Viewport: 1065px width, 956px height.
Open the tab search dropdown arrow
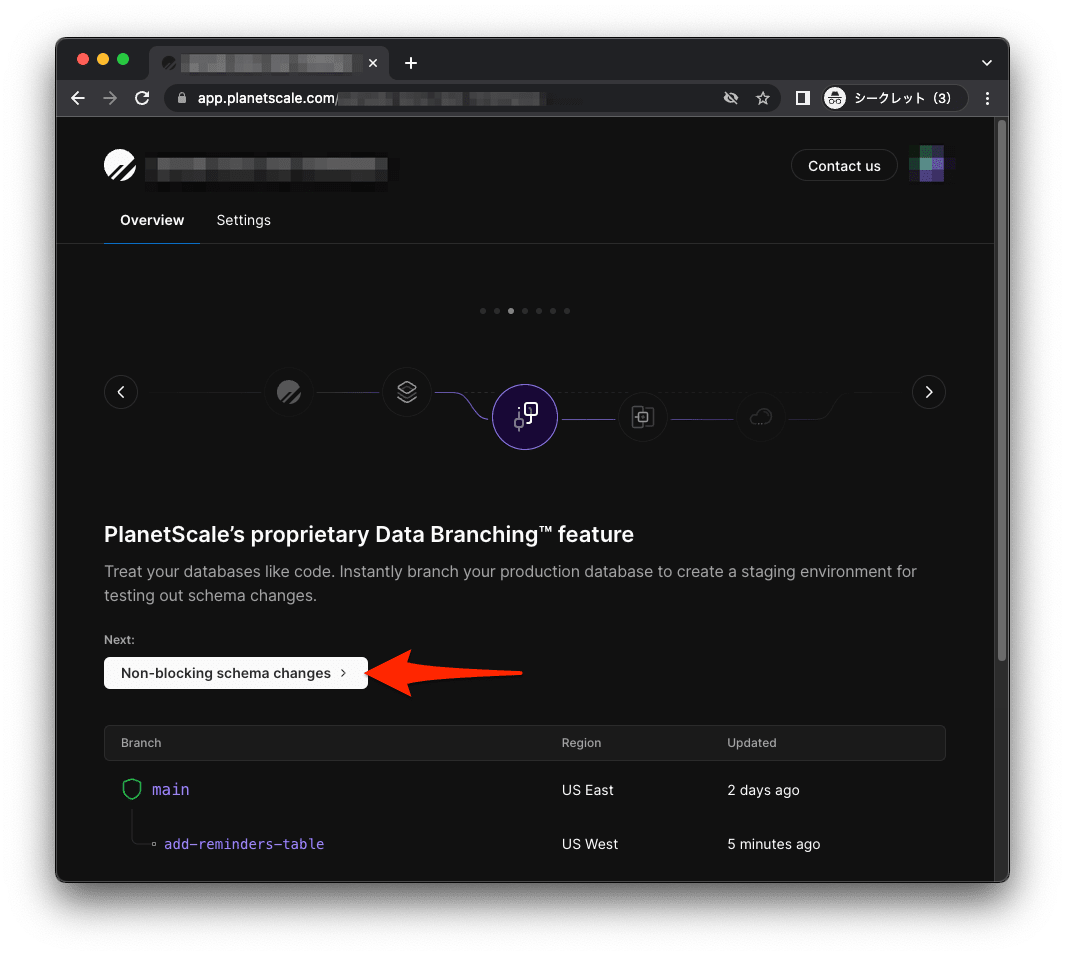click(x=986, y=63)
